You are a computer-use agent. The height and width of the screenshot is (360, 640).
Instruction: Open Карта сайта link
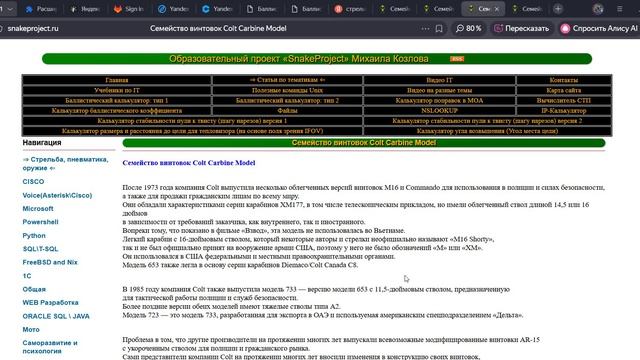[564, 90]
